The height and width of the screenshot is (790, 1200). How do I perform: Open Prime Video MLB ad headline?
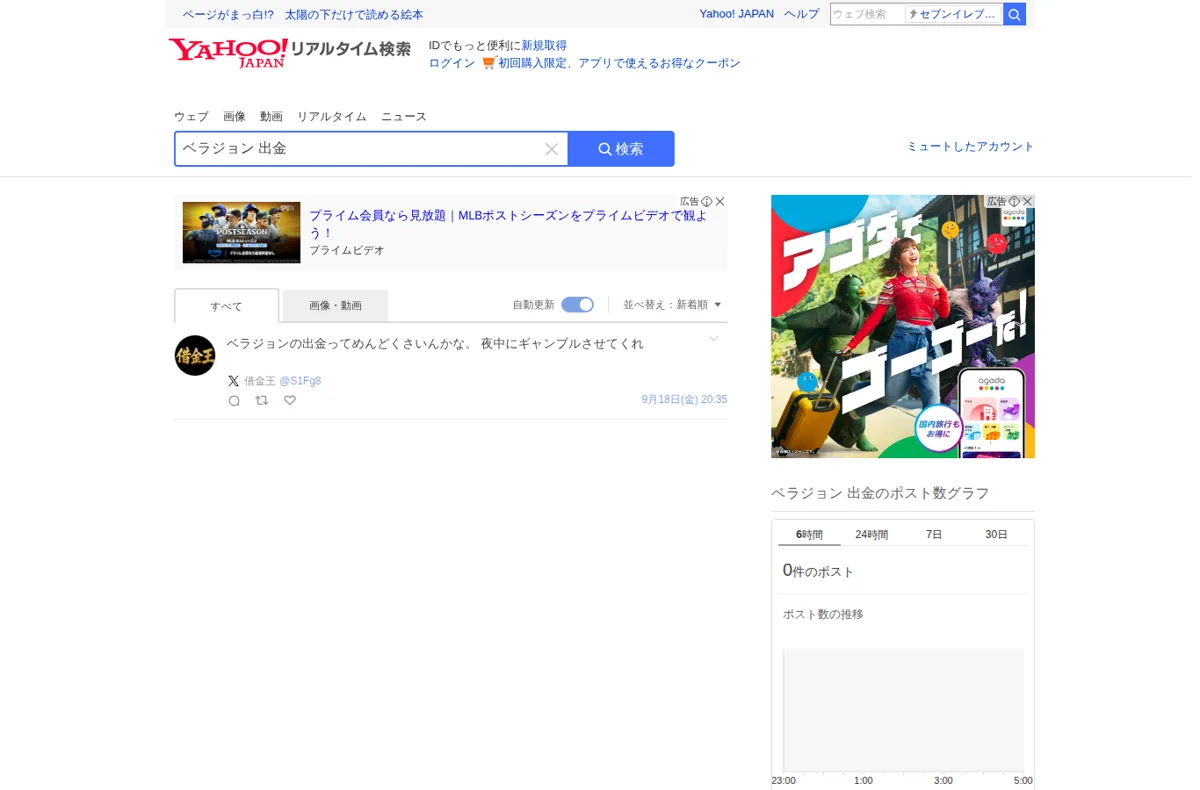coord(508,224)
